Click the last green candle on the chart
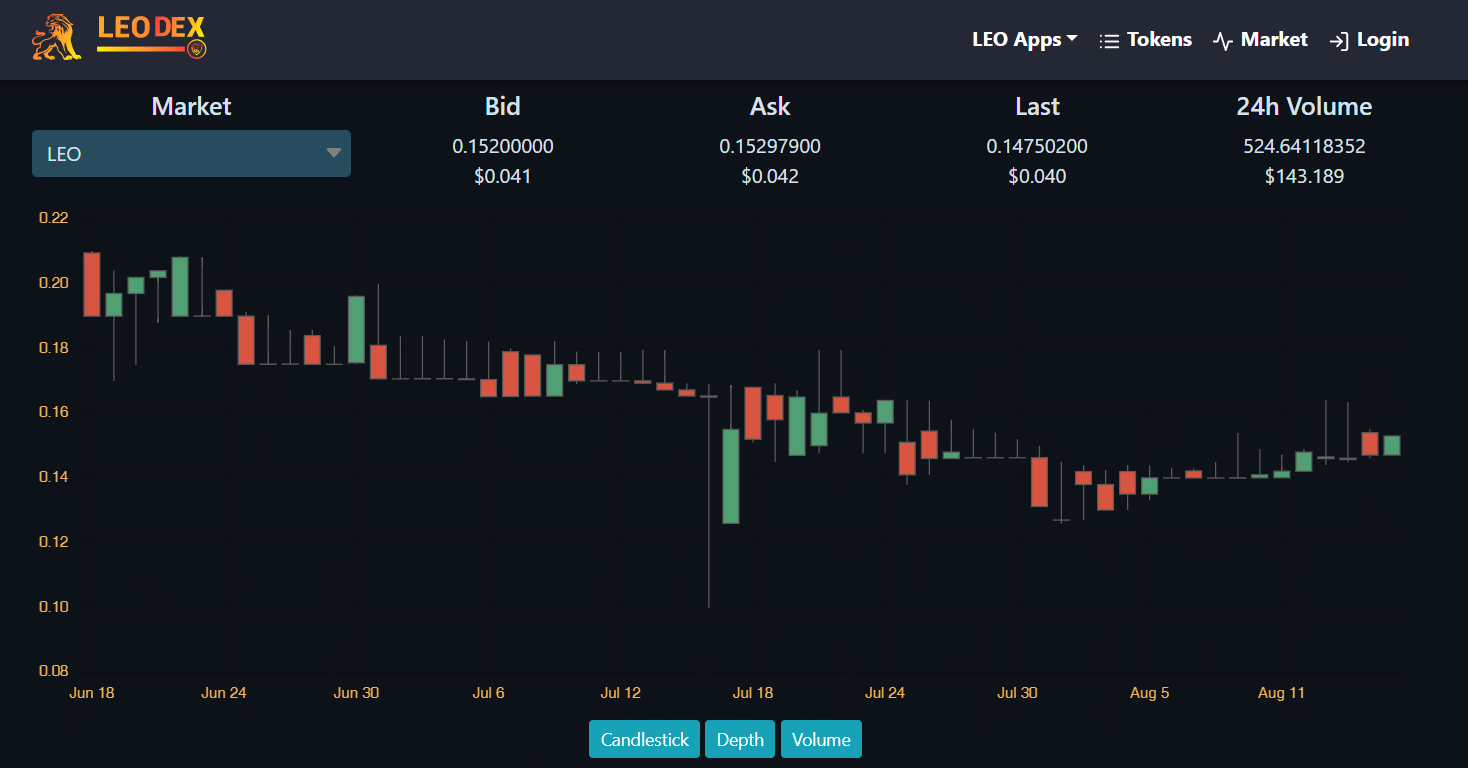Image resolution: width=1468 pixels, height=768 pixels. [x=1392, y=445]
